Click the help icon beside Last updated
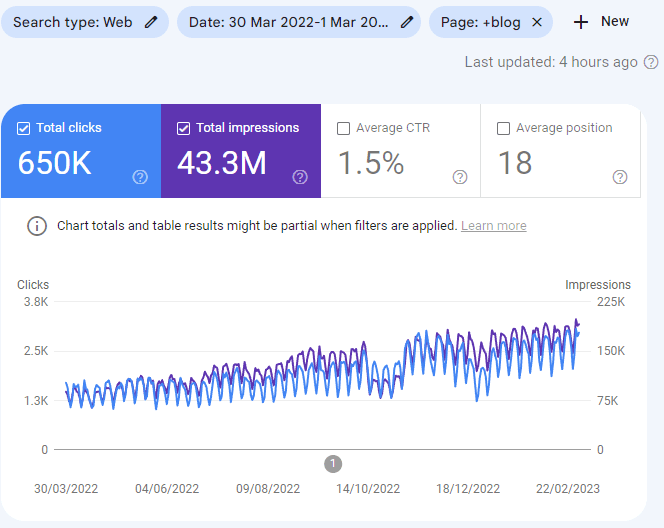664x528 pixels. pos(651,62)
